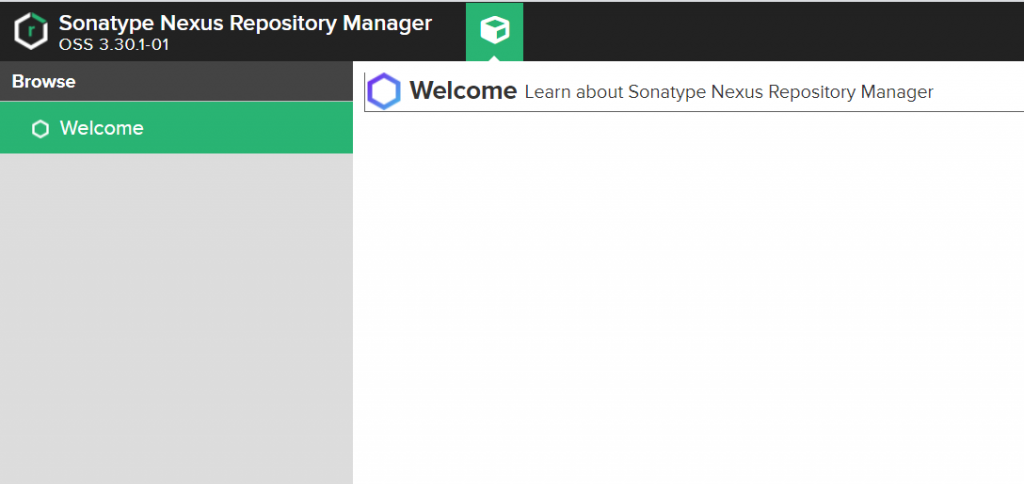1024x484 pixels.
Task: Select the Welcome item in the sidebar
Action: click(x=176, y=128)
